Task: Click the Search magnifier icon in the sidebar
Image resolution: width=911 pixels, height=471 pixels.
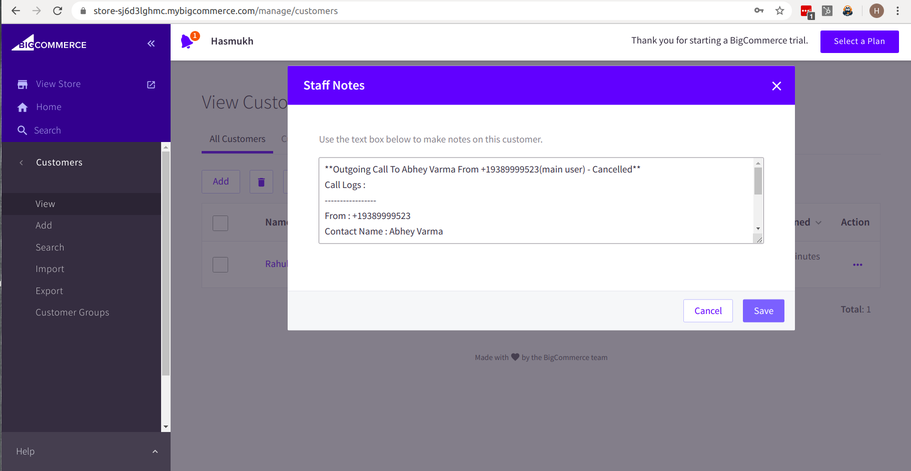Action: (22, 131)
